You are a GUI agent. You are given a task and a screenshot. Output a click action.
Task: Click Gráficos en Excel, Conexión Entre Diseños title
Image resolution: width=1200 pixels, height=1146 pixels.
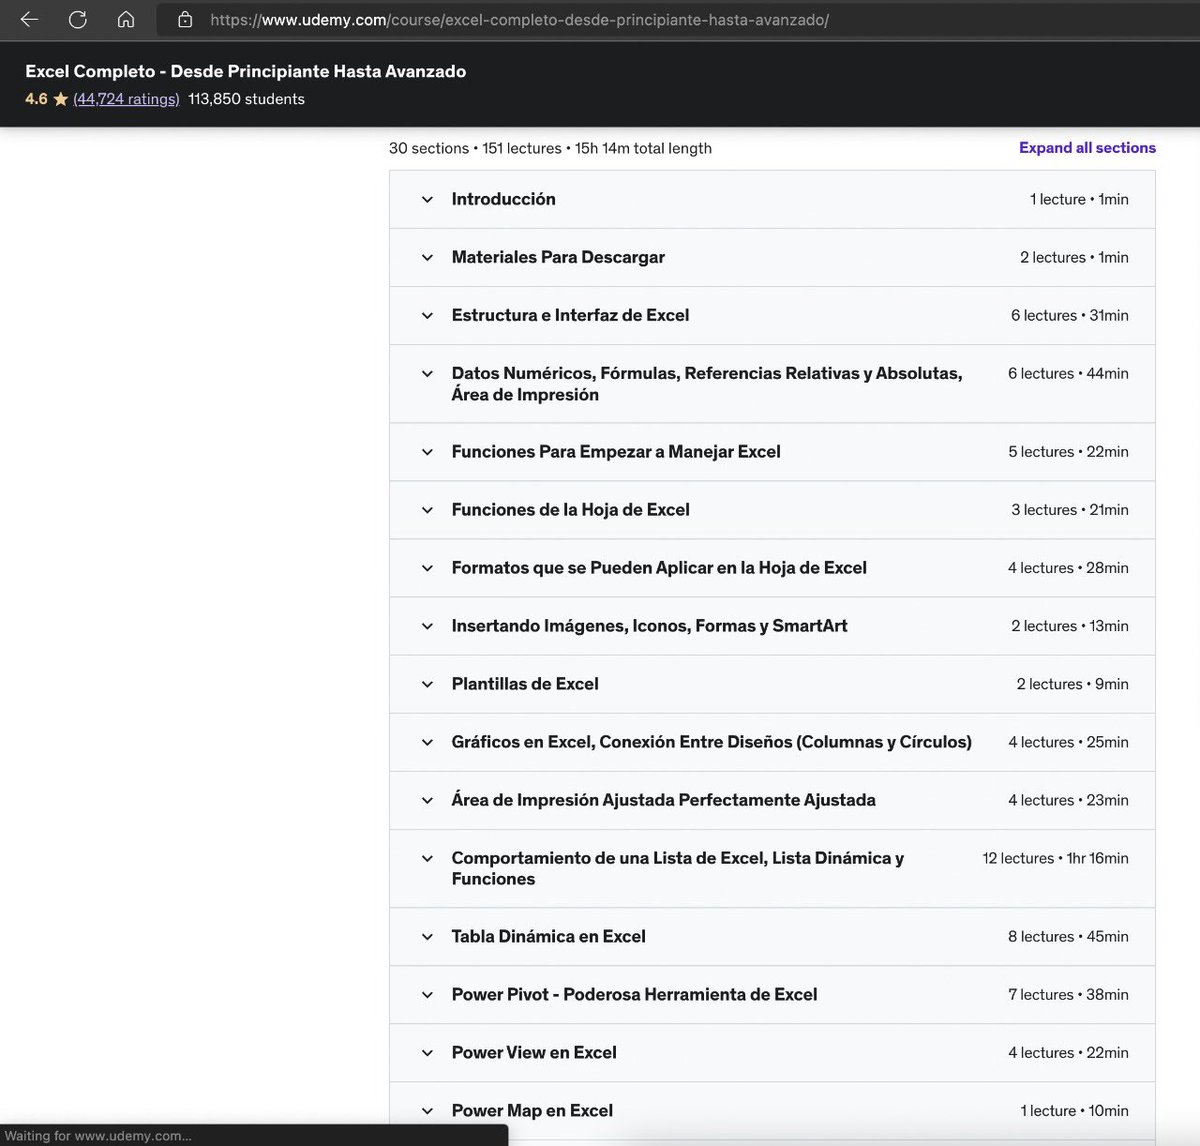coord(711,742)
